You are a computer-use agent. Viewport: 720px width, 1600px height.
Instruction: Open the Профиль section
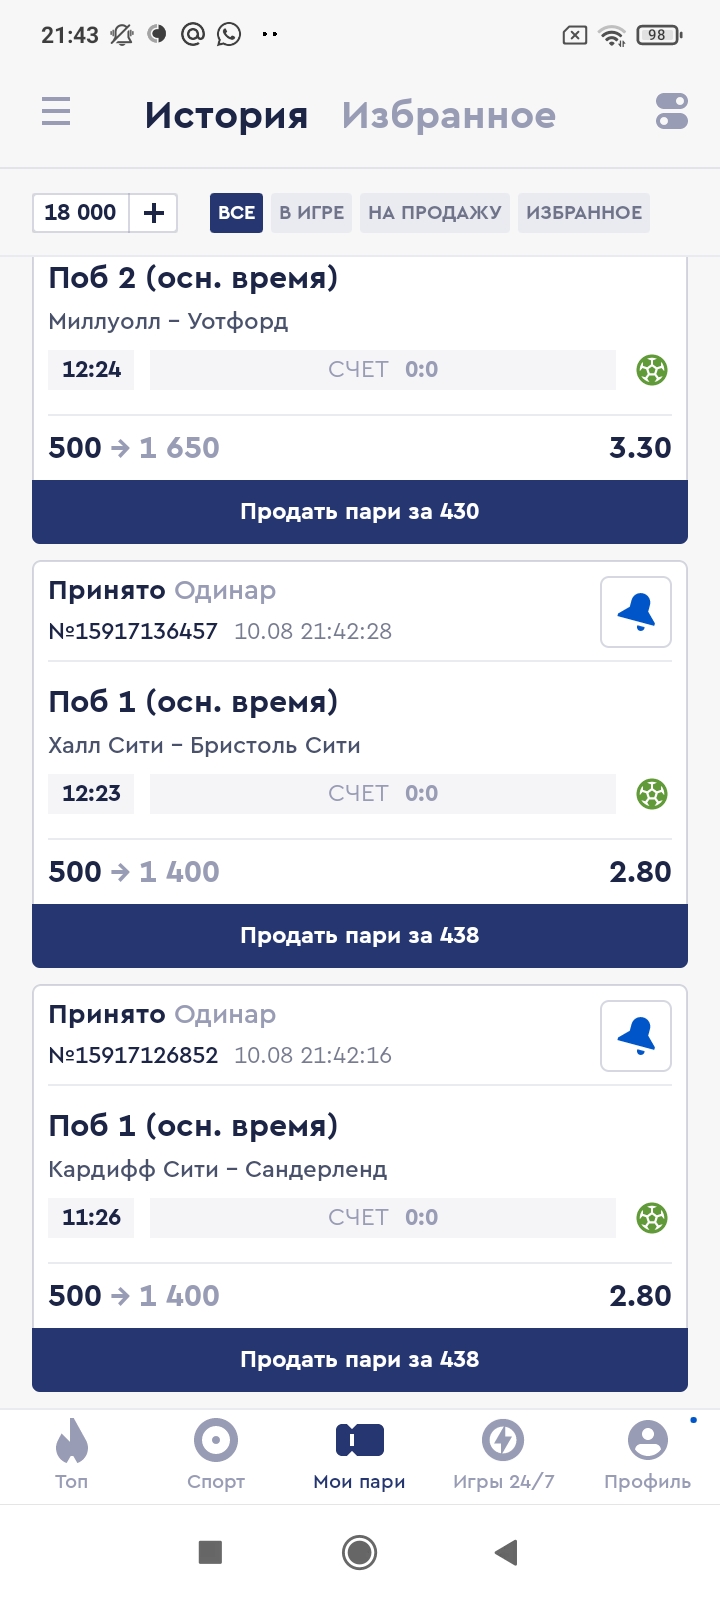pyautogui.click(x=647, y=1455)
